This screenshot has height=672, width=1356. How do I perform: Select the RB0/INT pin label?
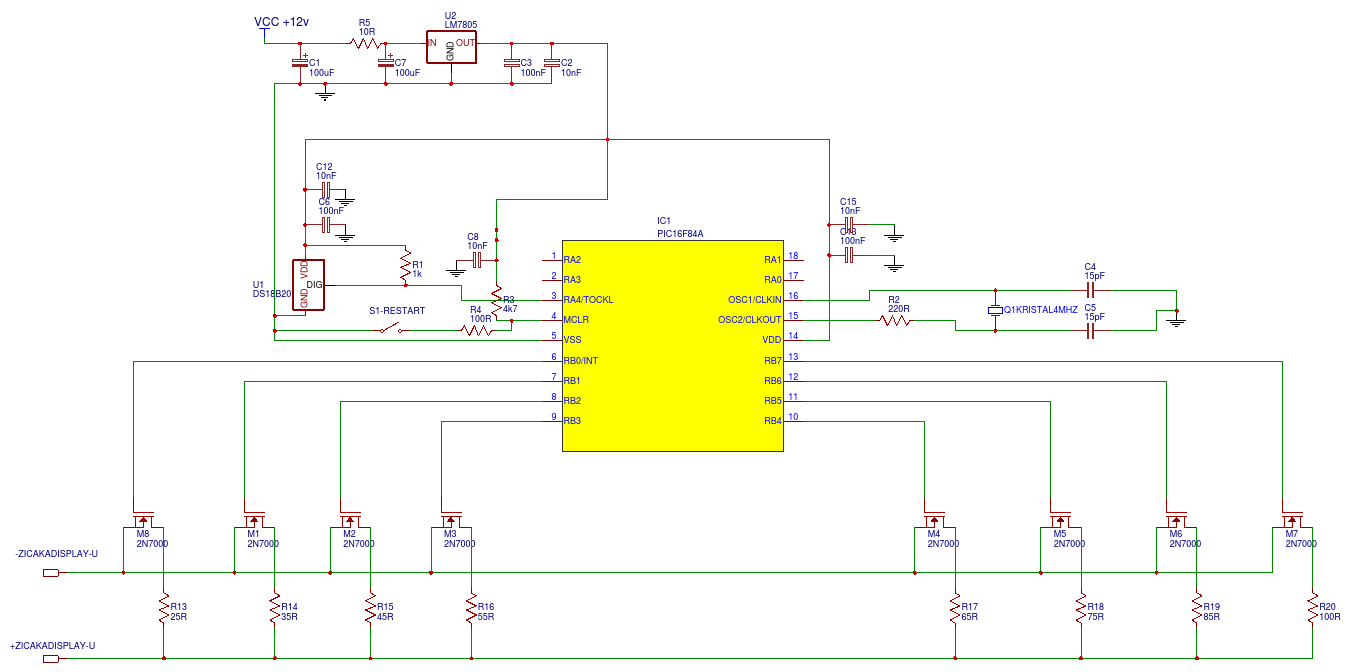[x=582, y=360]
